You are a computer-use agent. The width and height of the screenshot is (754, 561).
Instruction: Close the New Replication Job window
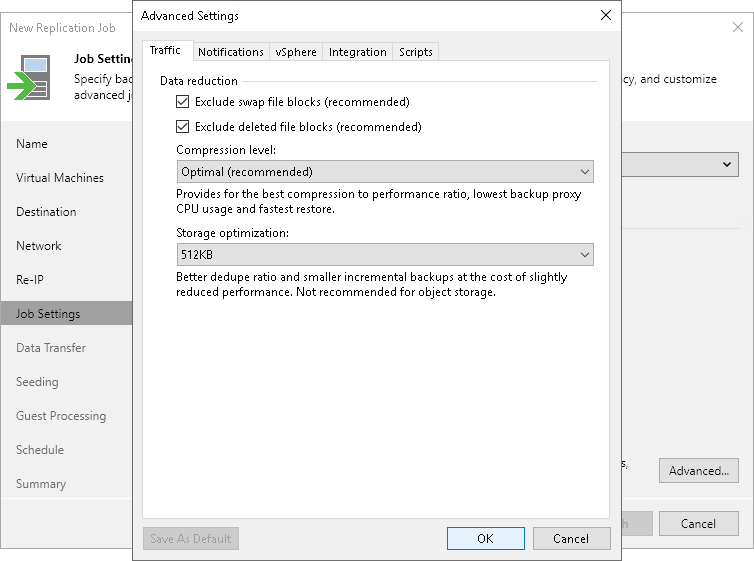click(x=738, y=27)
